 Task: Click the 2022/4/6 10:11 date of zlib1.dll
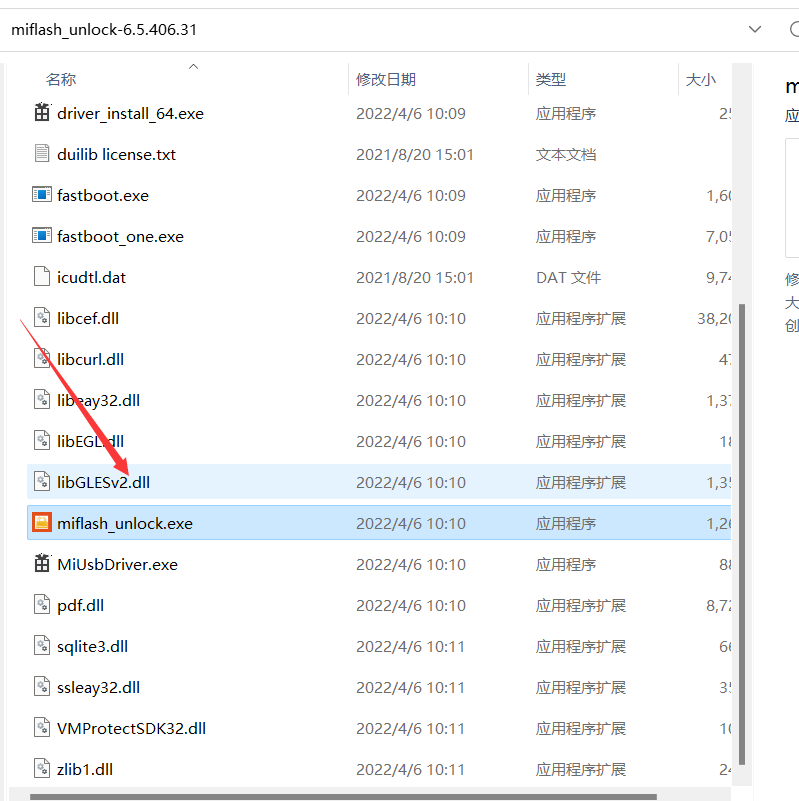pyautogui.click(x=410, y=769)
